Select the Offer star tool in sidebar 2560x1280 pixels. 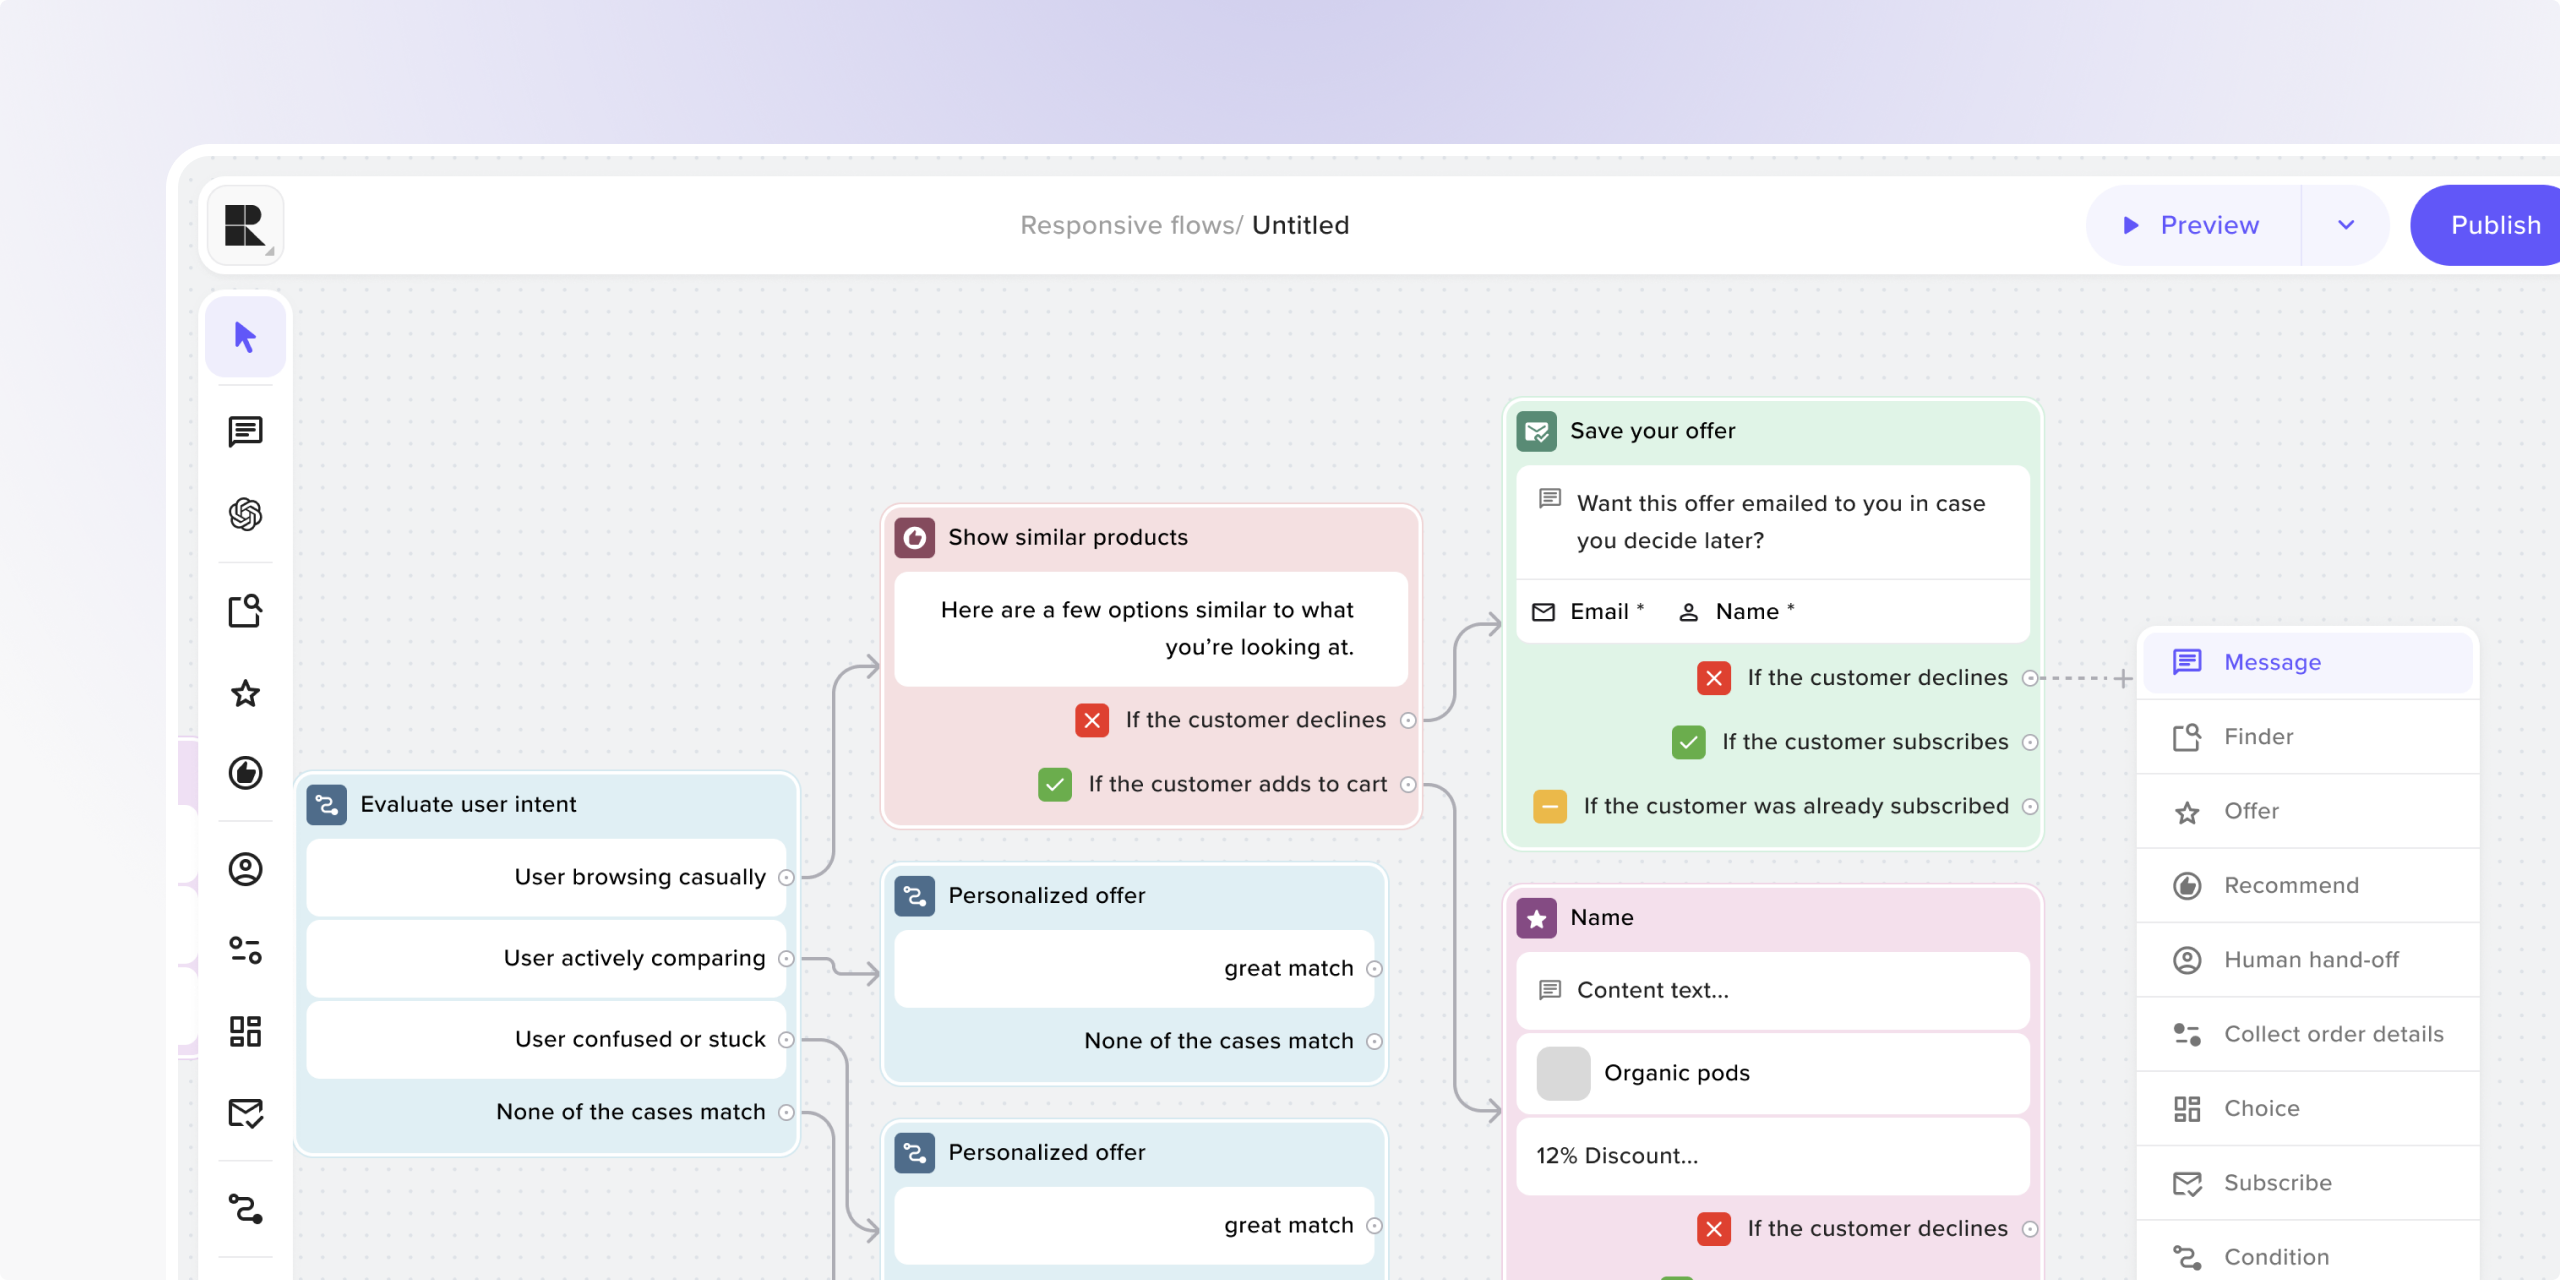pos(245,692)
